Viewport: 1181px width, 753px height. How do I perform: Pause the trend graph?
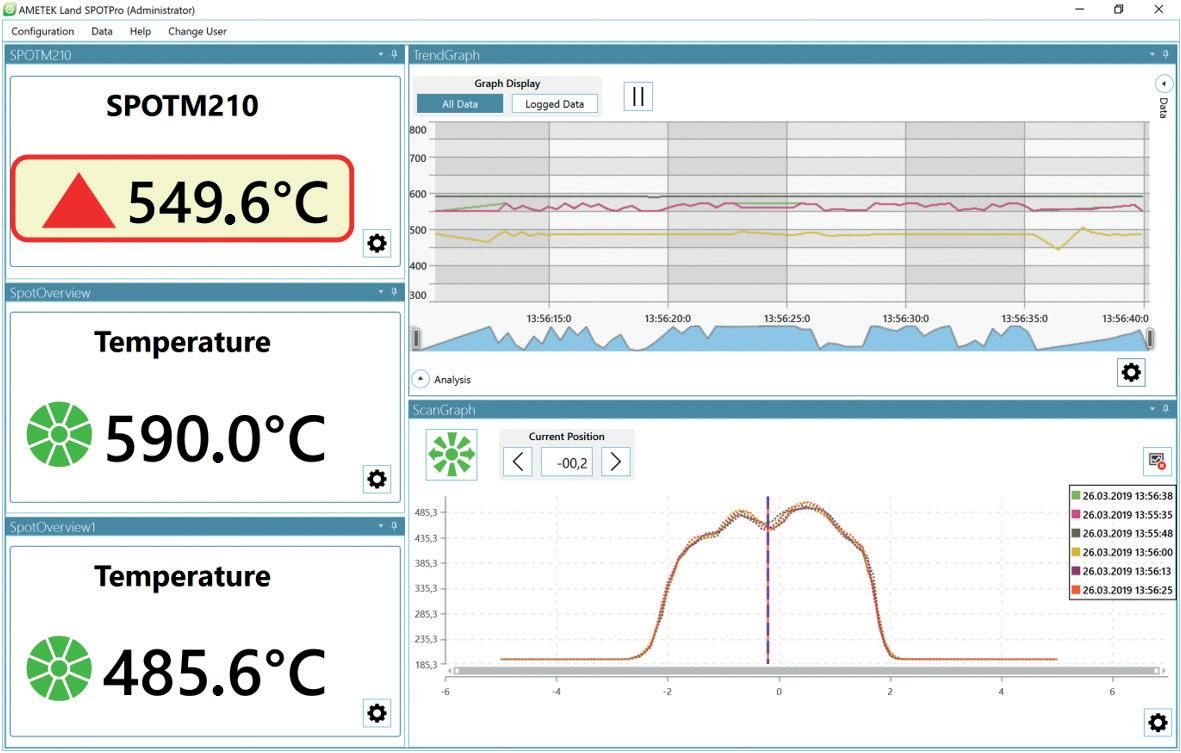point(638,96)
